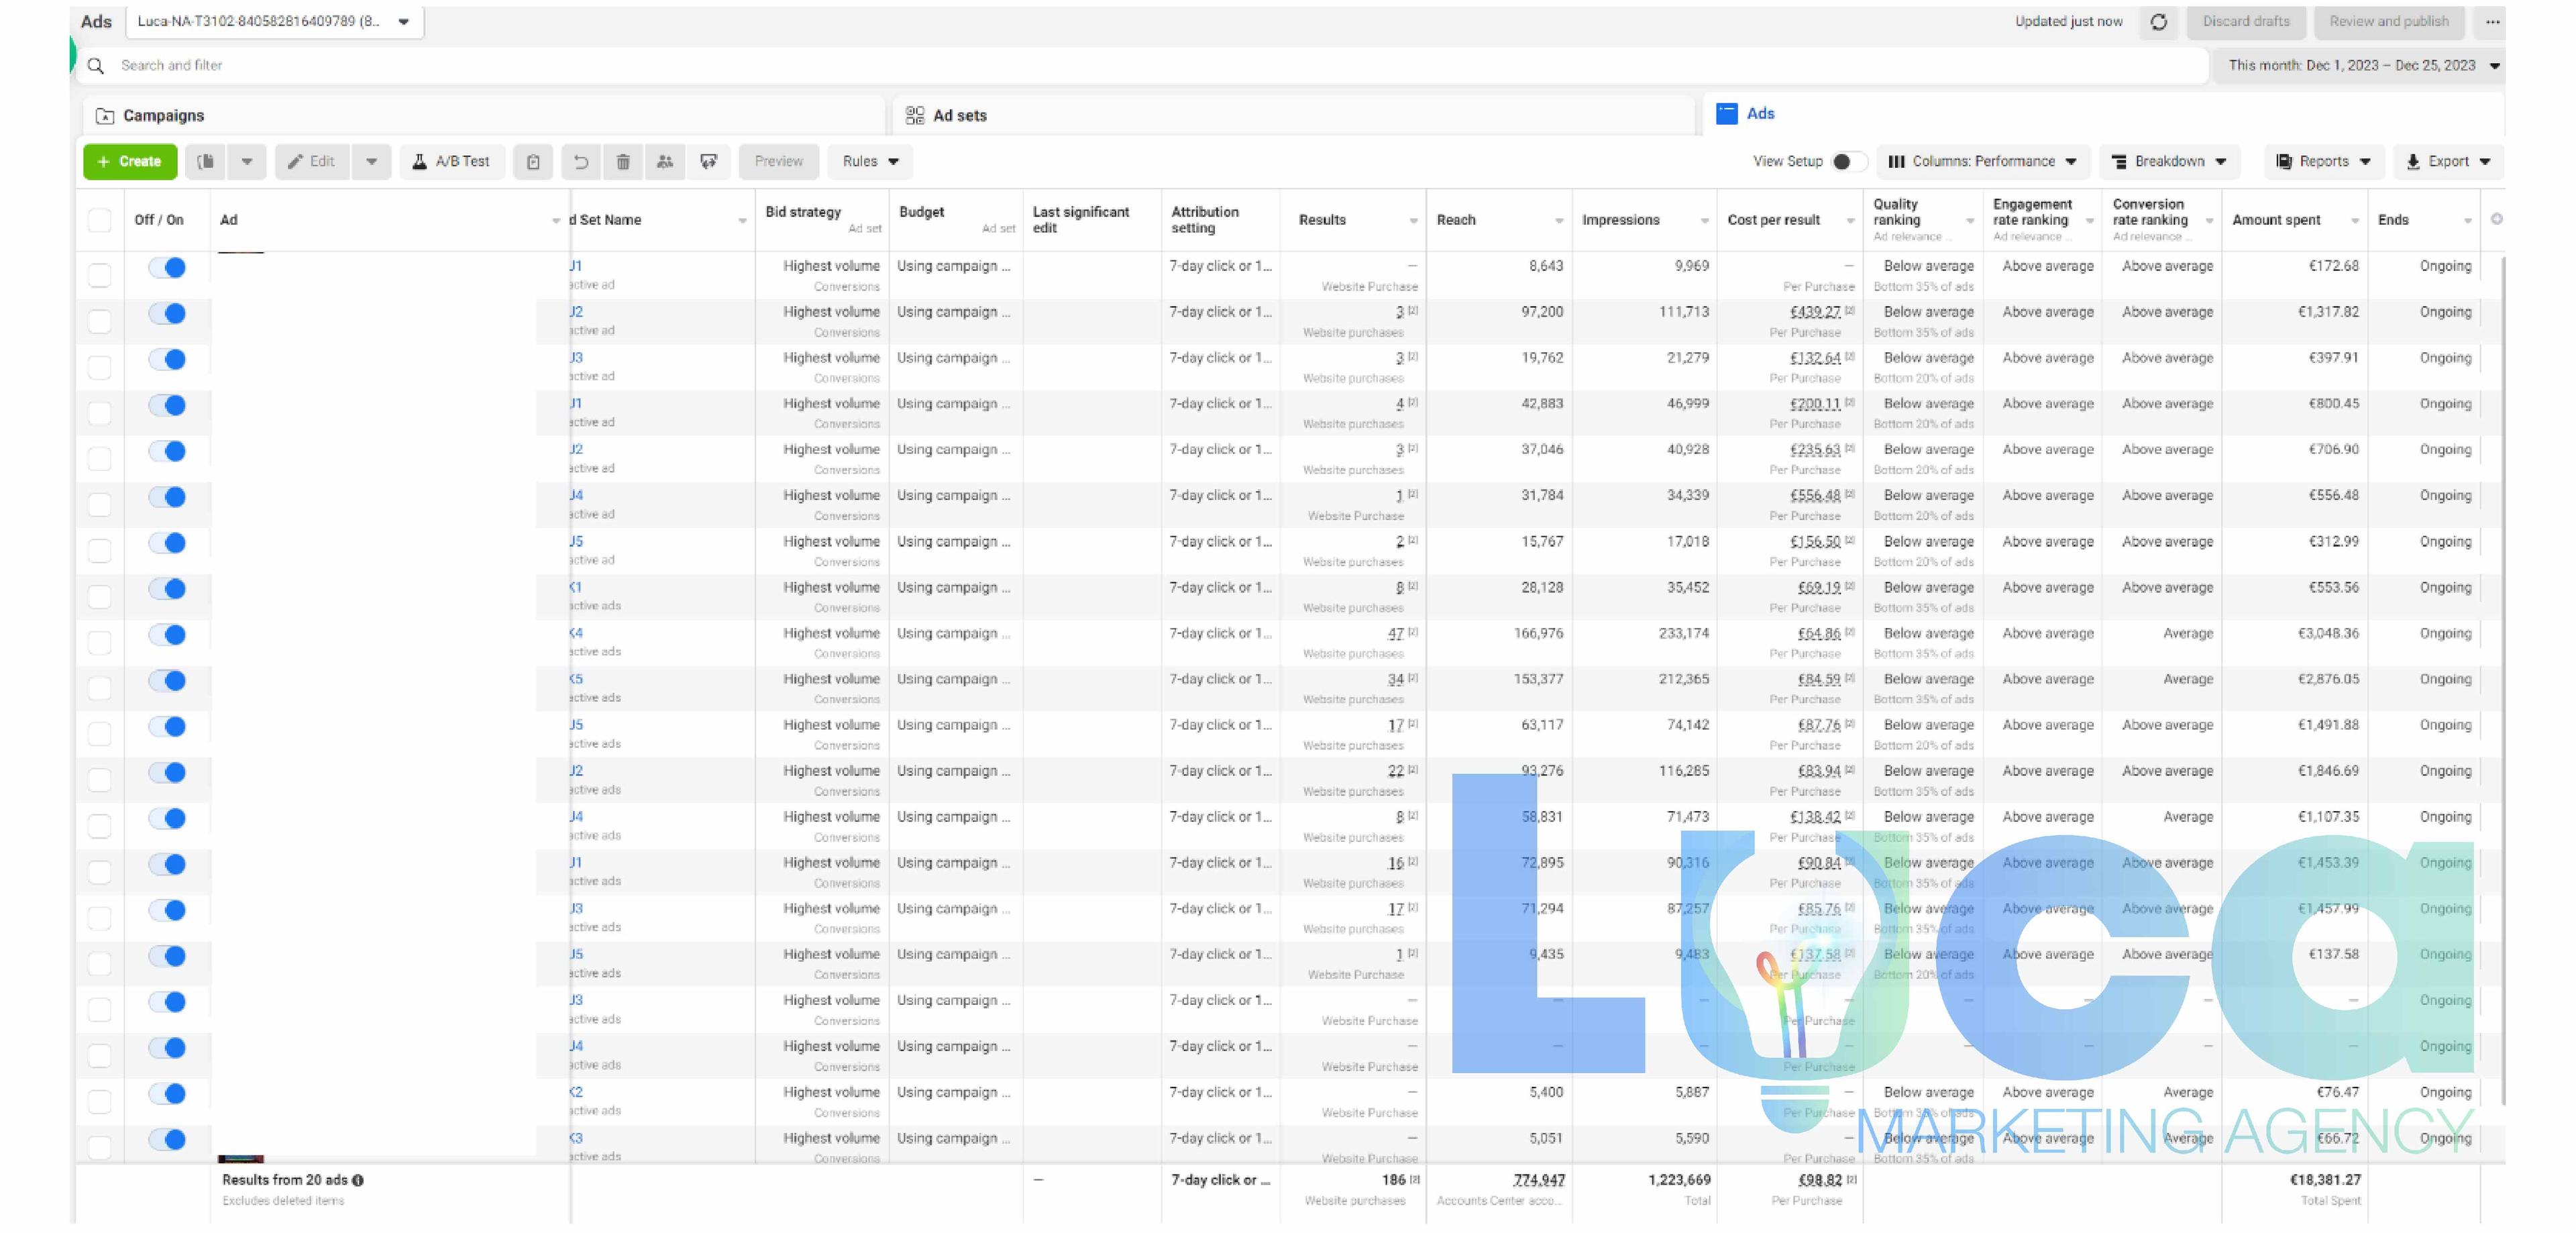
Task: Open the Rules dropdown
Action: (x=870, y=162)
